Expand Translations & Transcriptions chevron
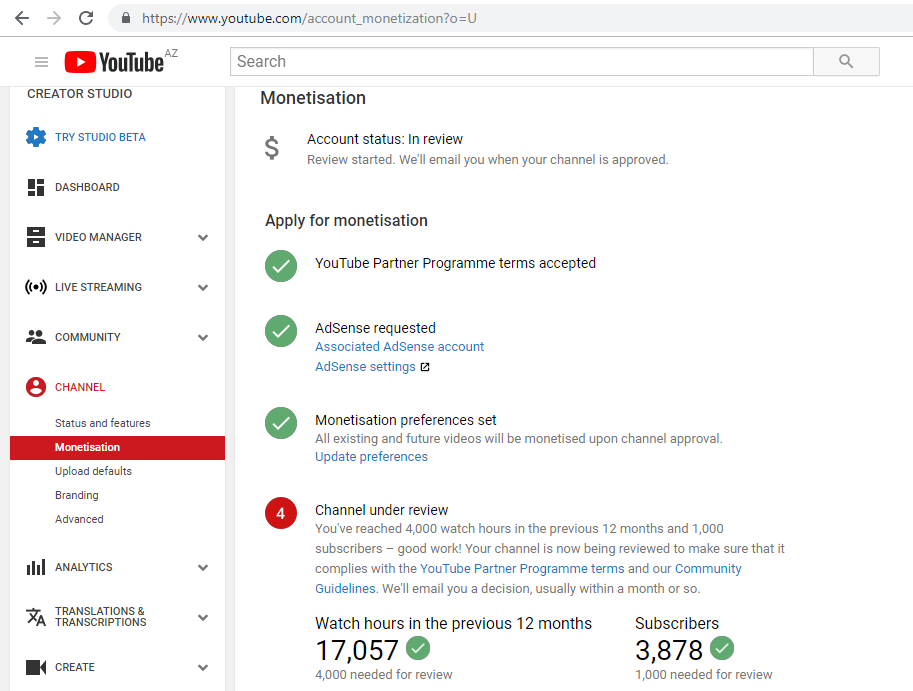 click(x=203, y=618)
